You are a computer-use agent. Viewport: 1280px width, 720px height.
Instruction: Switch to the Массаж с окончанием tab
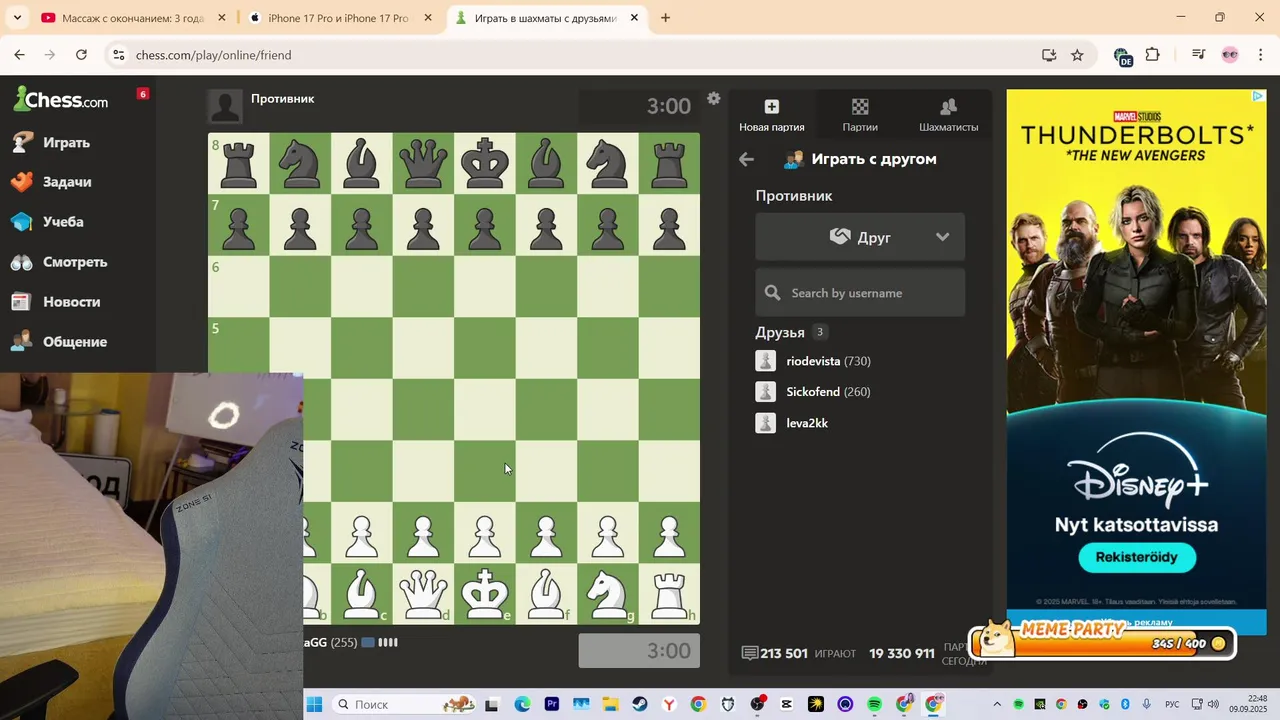click(133, 18)
